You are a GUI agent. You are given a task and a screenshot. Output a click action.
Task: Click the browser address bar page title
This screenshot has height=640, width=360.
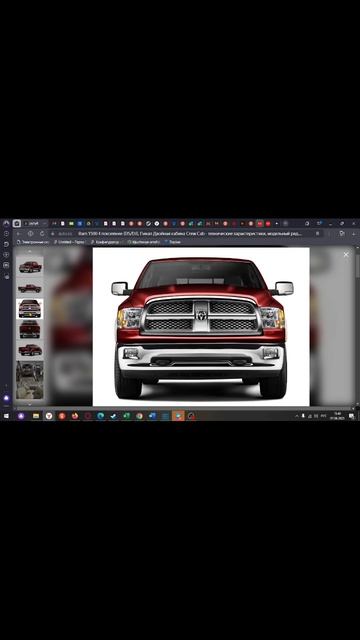[x=190, y=234]
